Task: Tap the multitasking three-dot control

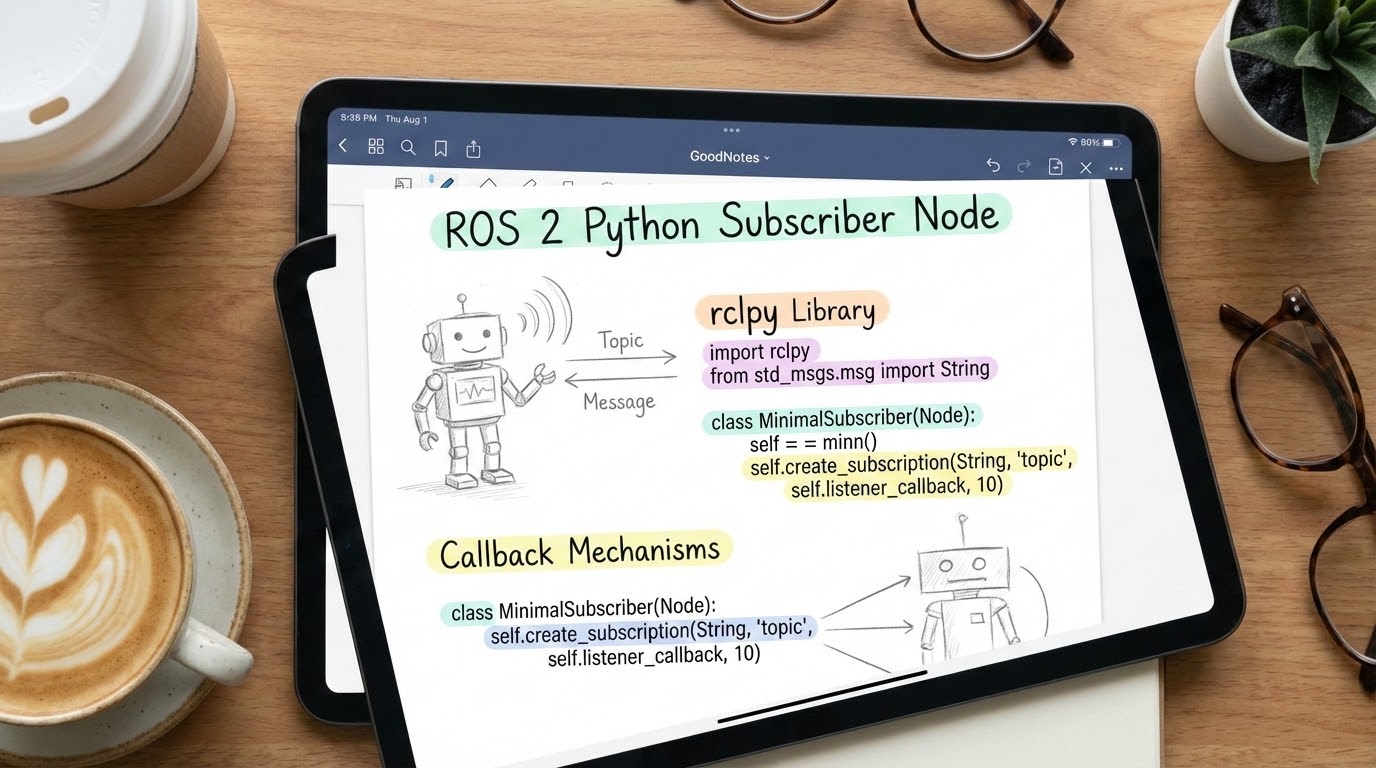Action: click(731, 130)
